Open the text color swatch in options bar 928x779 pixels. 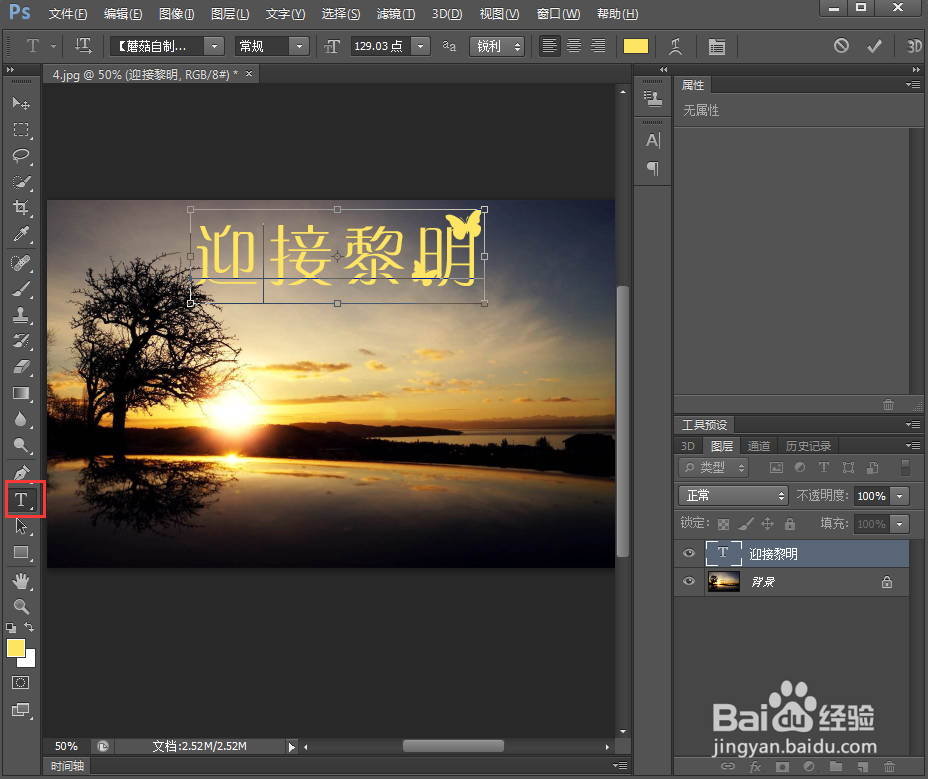634,46
